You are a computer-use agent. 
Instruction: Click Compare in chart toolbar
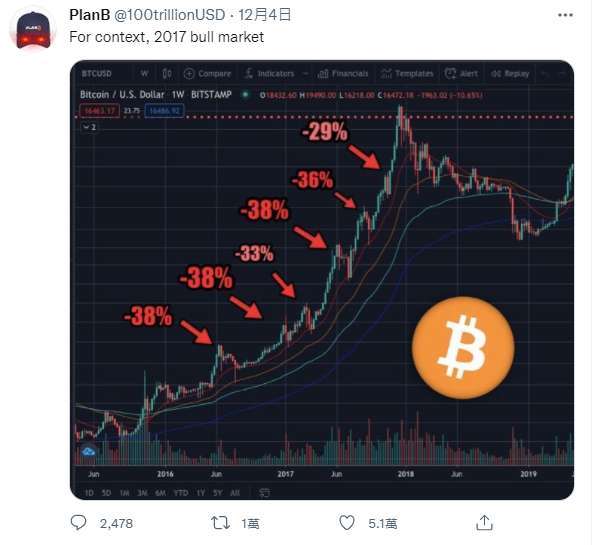tap(208, 73)
